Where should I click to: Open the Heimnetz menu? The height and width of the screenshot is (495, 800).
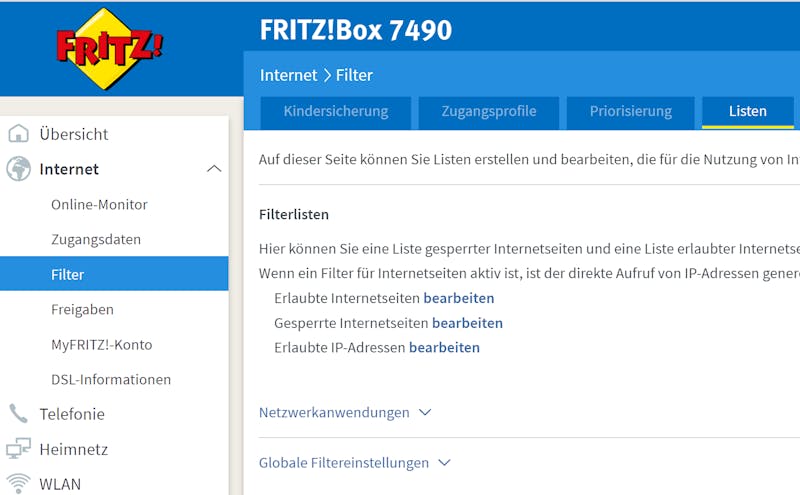click(73, 449)
